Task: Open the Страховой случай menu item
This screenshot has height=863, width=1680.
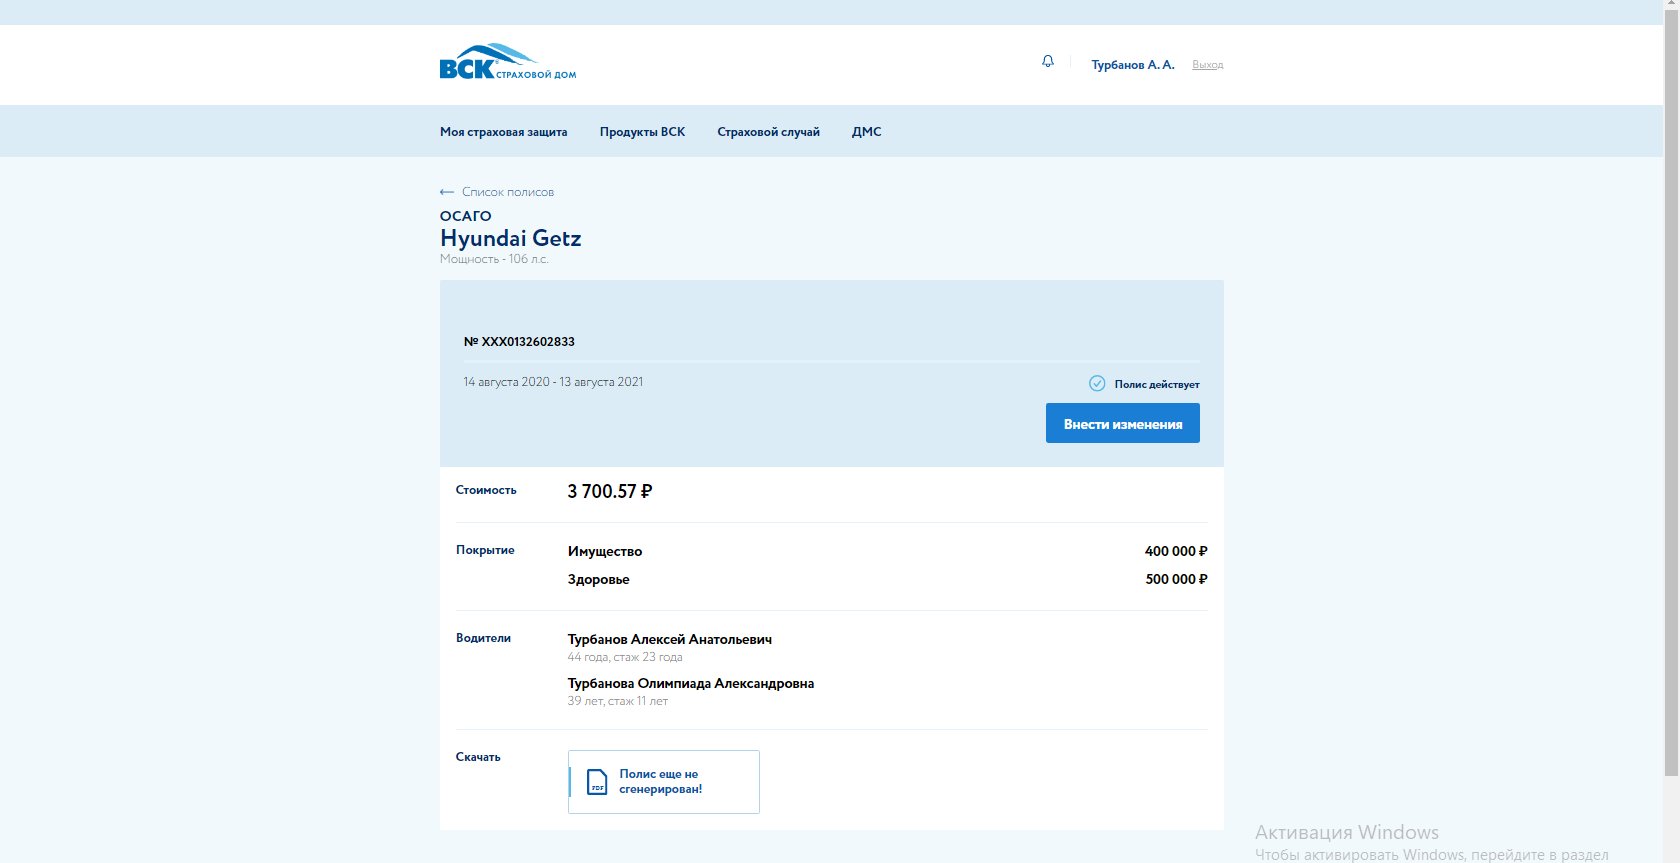Action: [x=768, y=132]
